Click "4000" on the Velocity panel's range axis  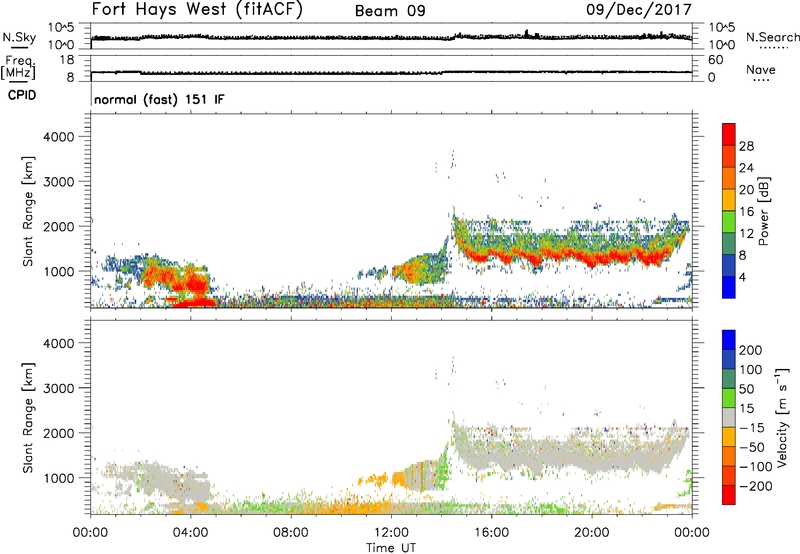59,343
